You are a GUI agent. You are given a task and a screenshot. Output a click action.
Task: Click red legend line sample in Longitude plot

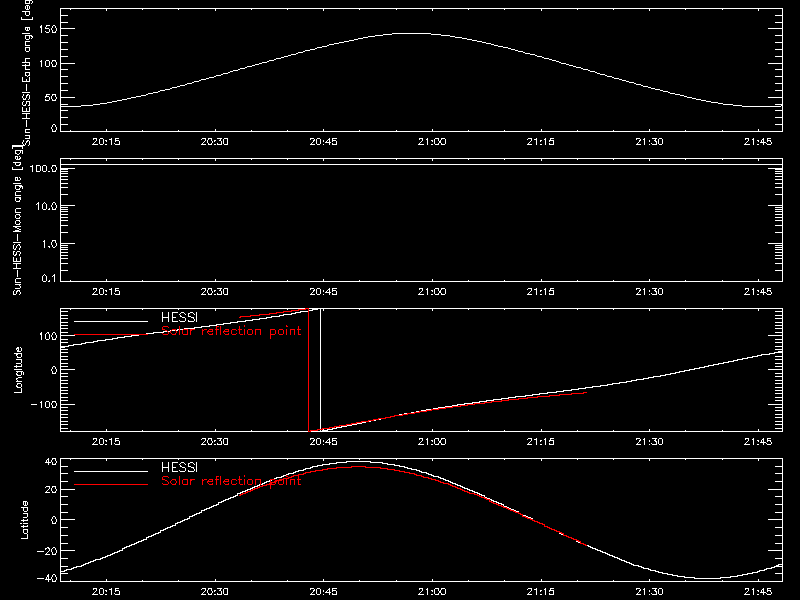(x=111, y=335)
